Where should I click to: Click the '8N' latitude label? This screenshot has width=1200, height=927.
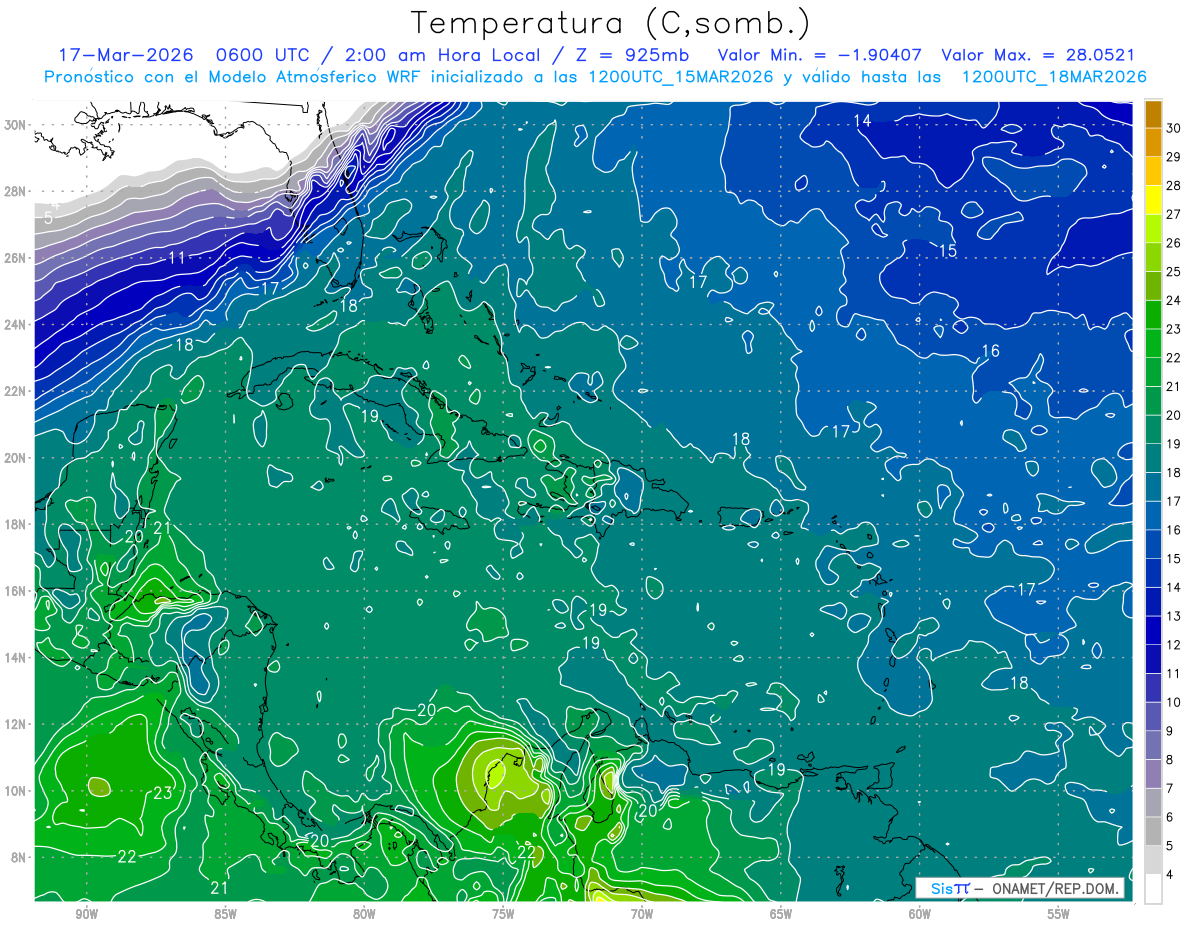coord(20,858)
